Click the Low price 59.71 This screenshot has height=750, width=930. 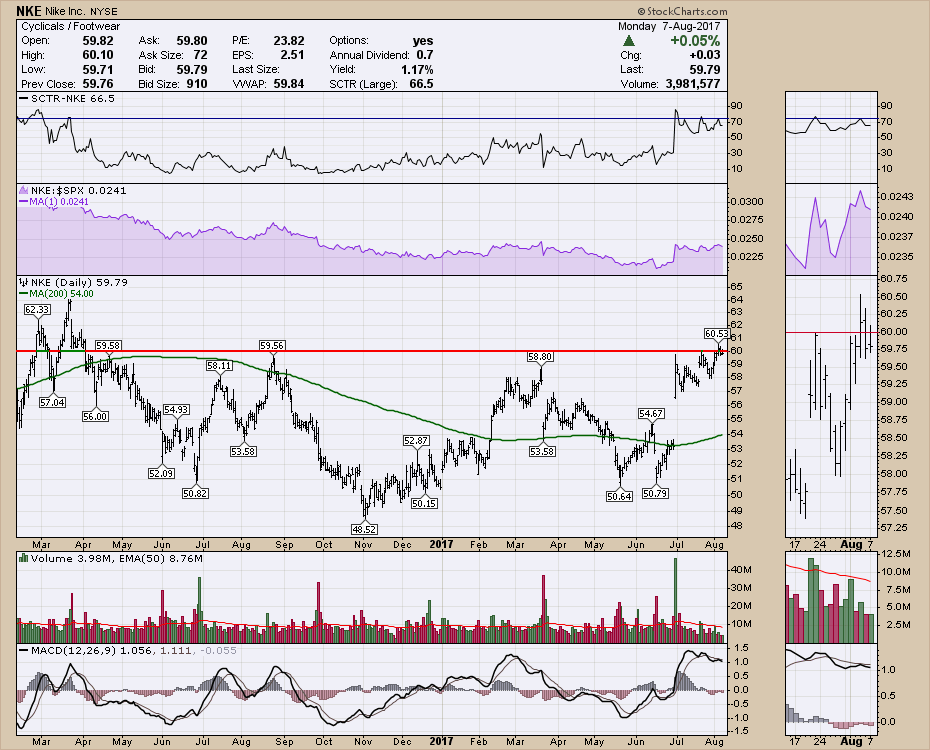coord(98,69)
